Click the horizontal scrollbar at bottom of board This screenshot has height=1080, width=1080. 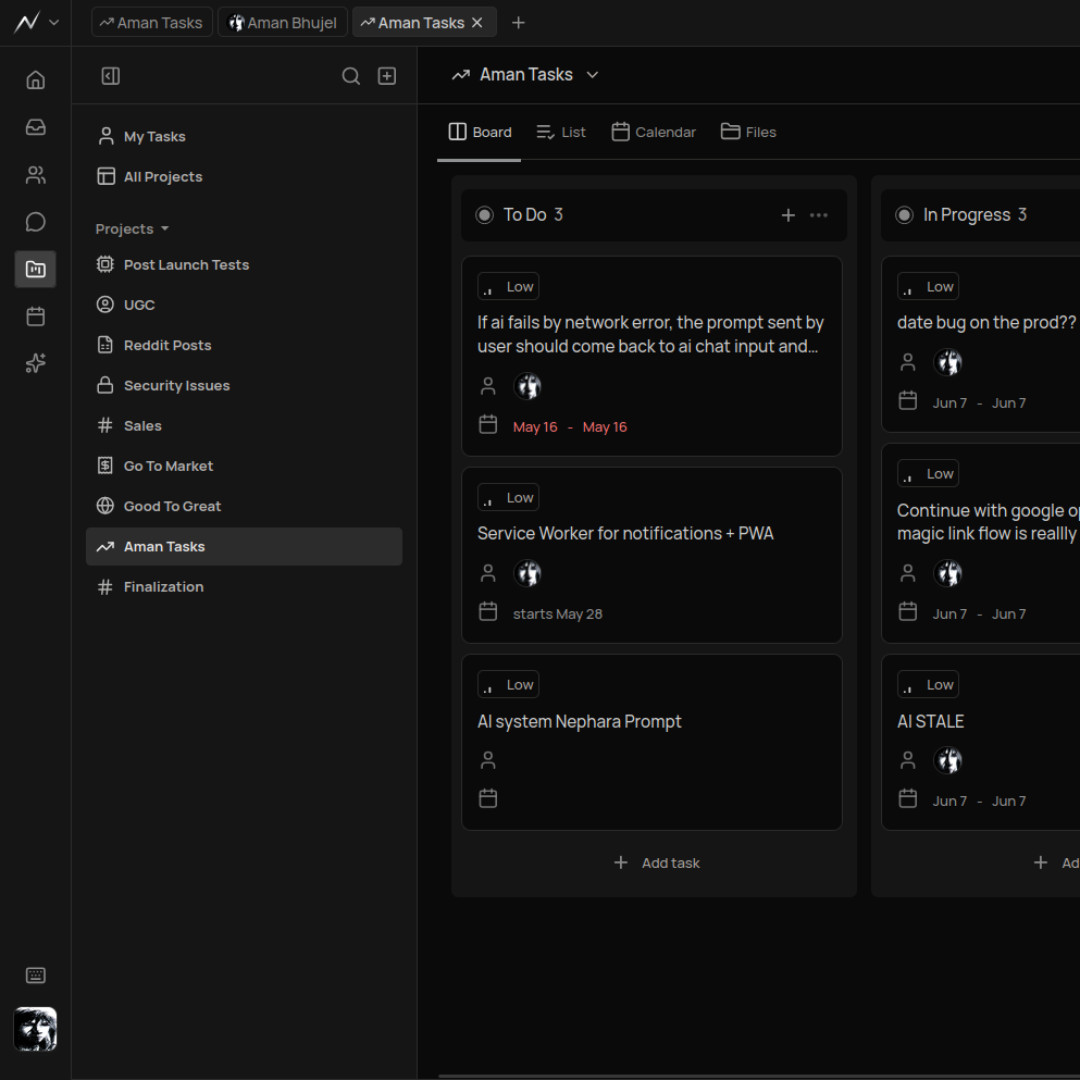pyautogui.click(x=758, y=1076)
